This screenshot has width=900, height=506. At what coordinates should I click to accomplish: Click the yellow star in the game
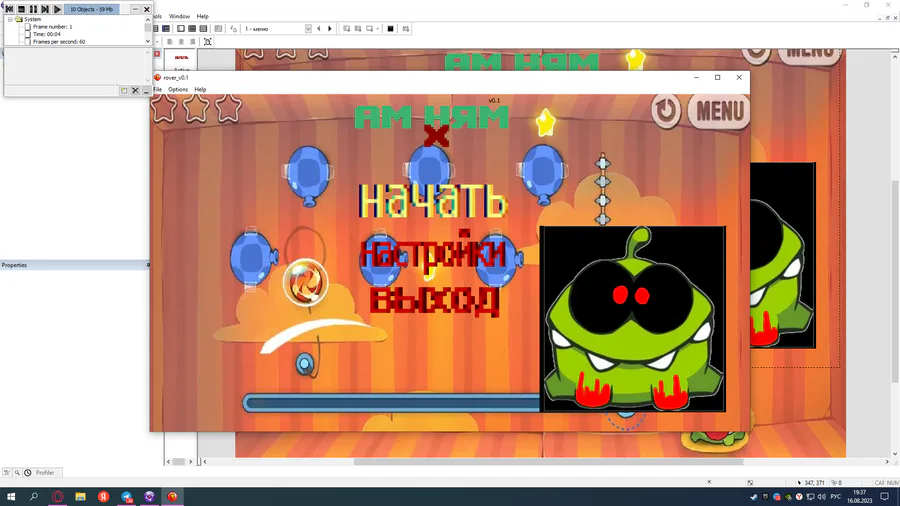546,122
